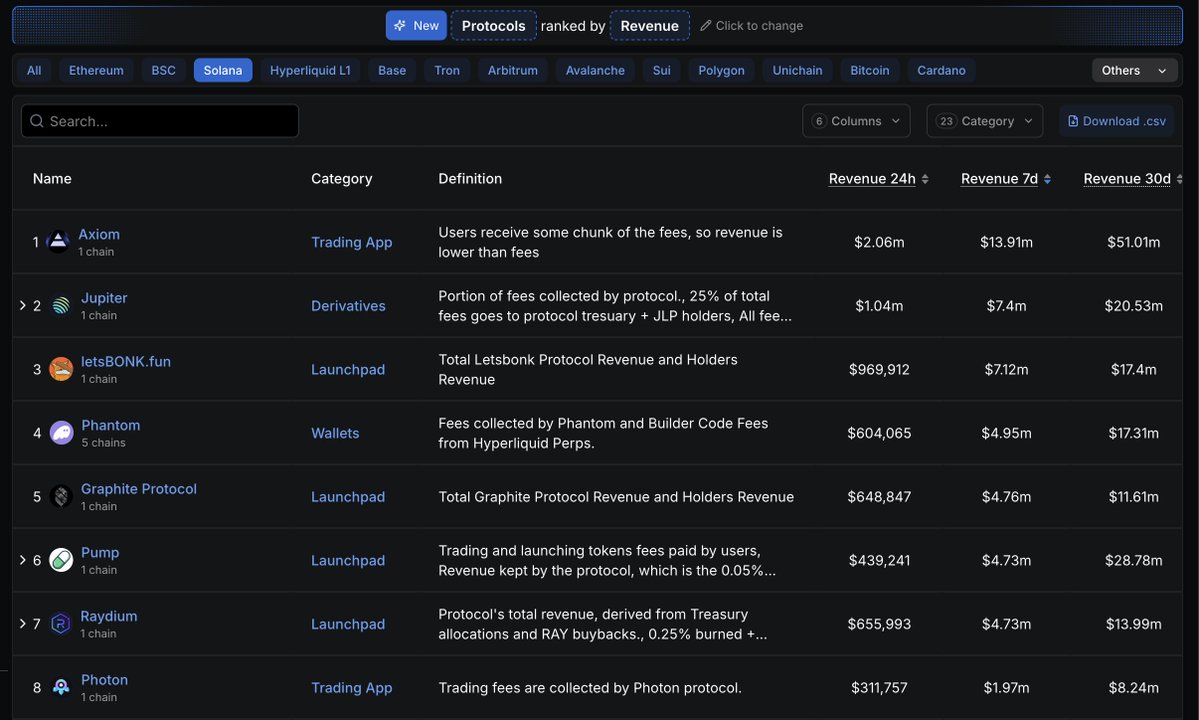This screenshot has width=1199, height=720.
Task: Click the Phantom ghost logo icon
Action: [x=61, y=433]
